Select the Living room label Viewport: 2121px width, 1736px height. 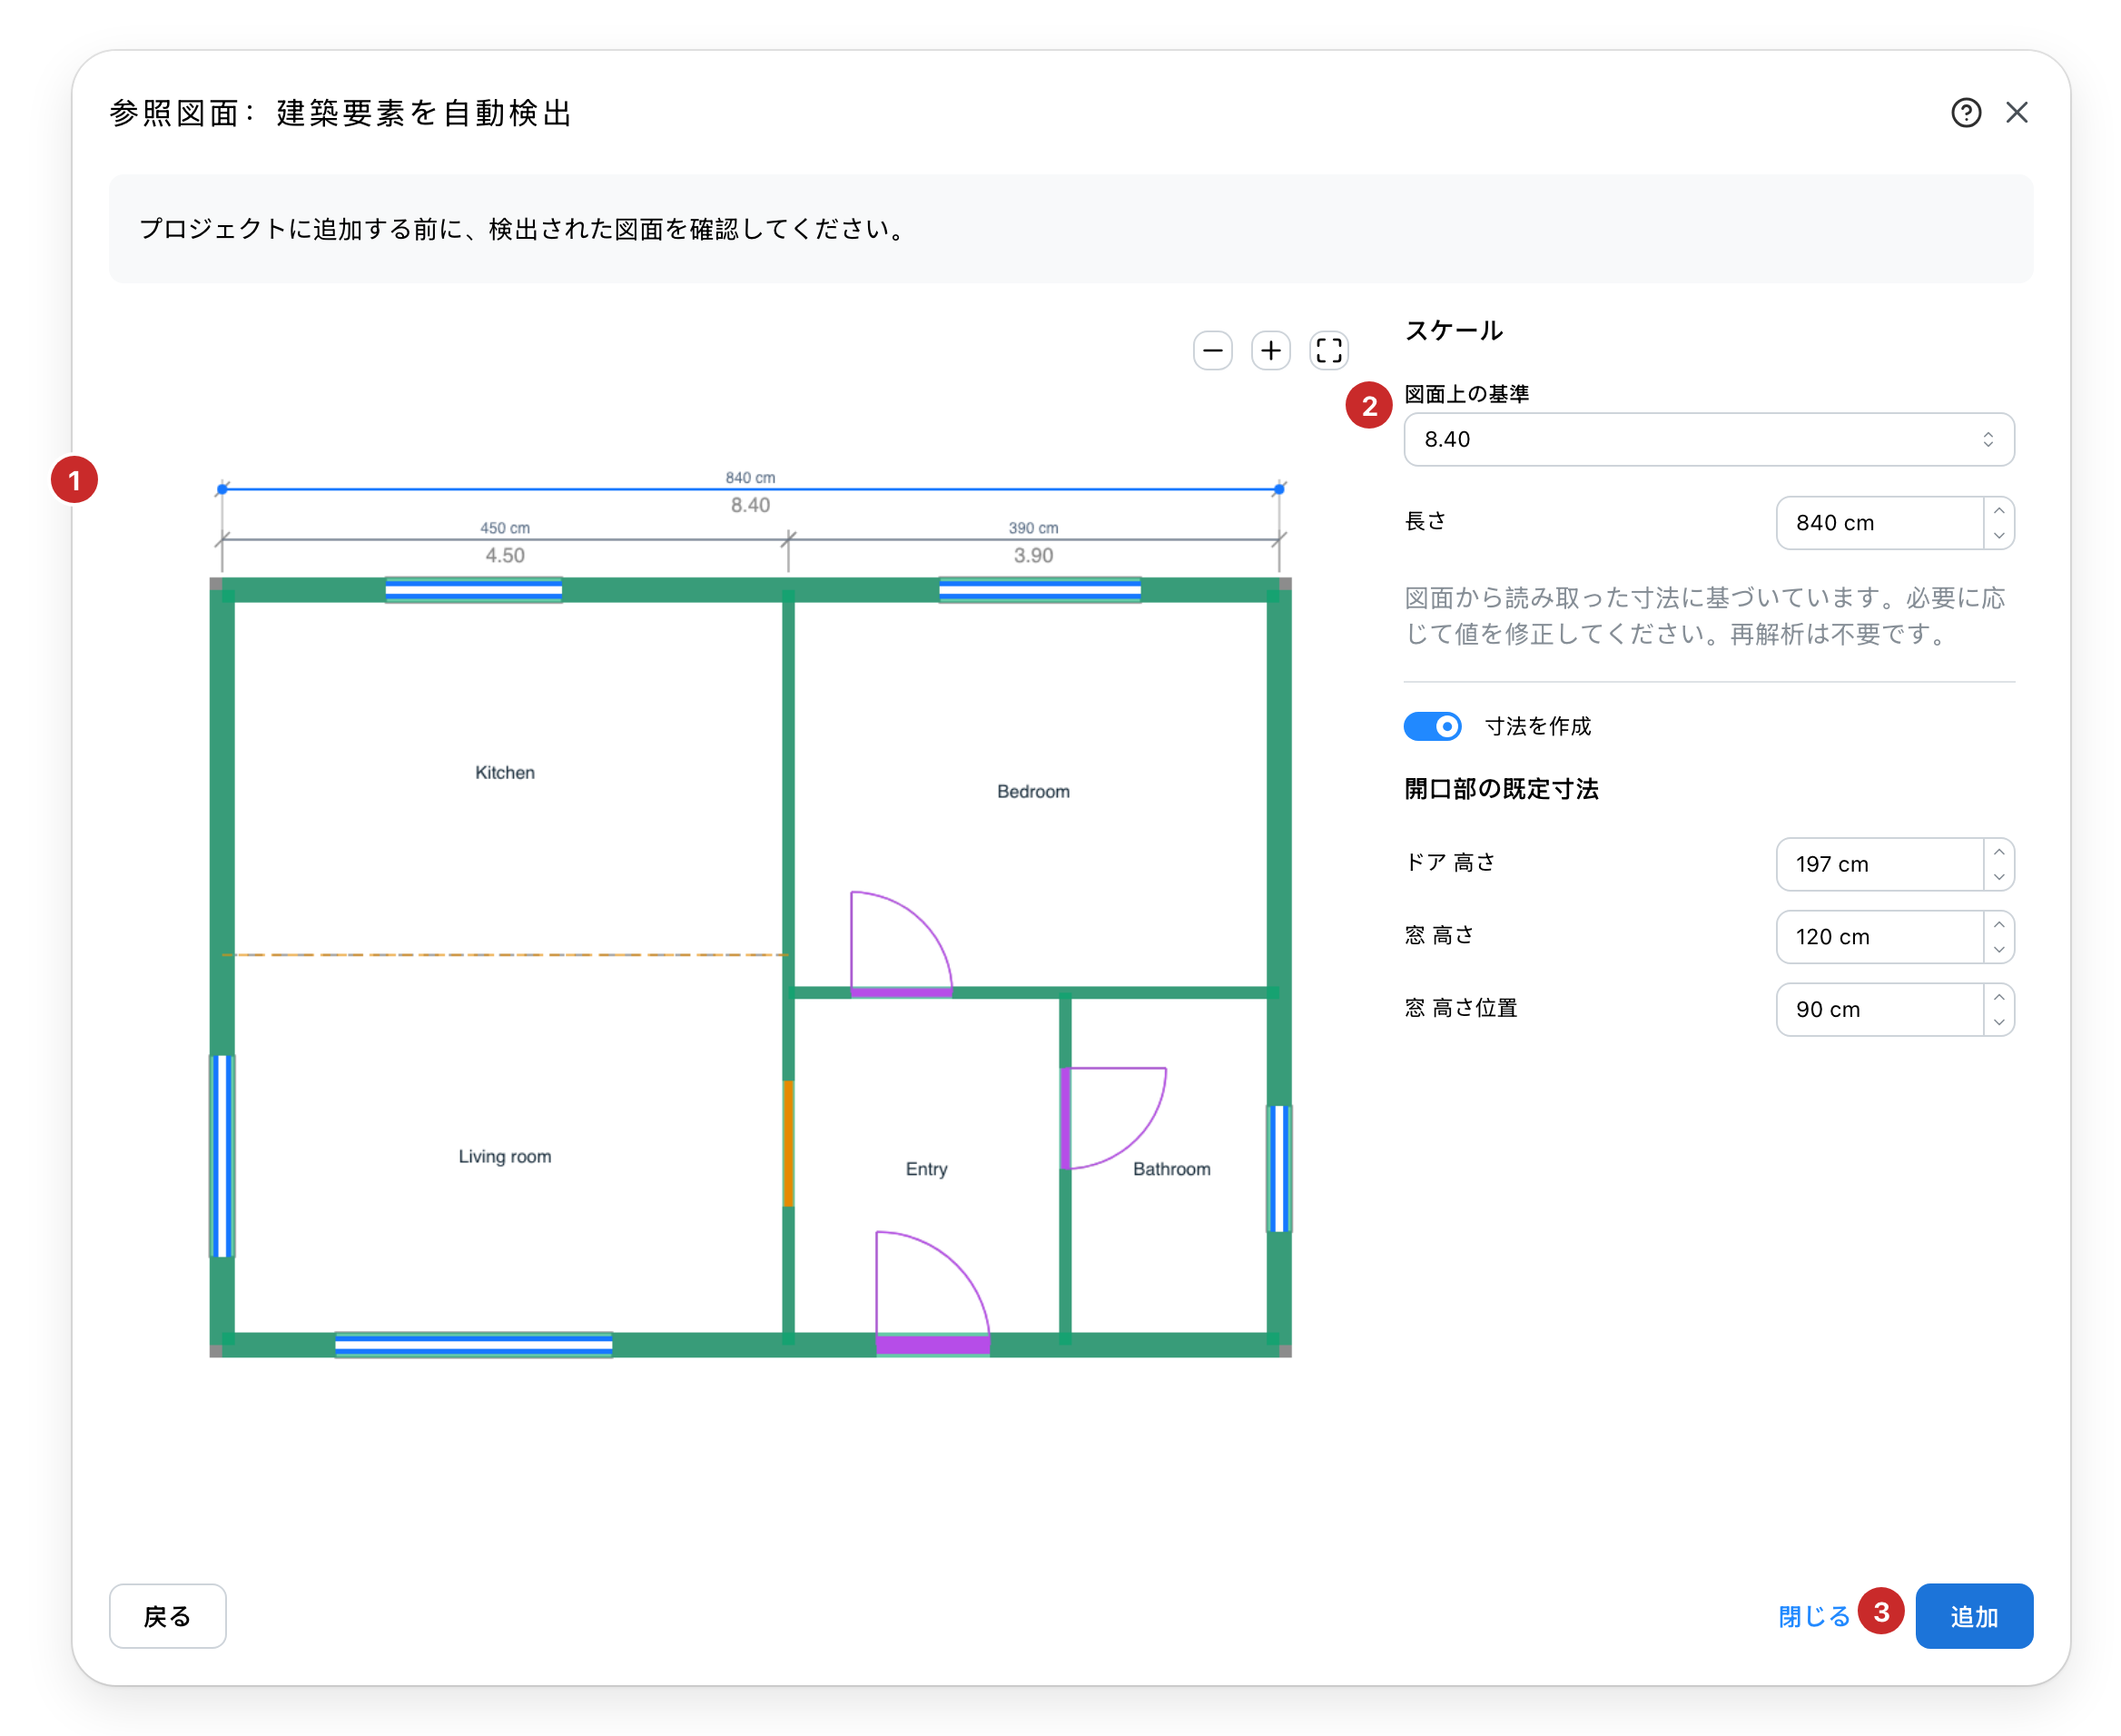coord(504,1157)
